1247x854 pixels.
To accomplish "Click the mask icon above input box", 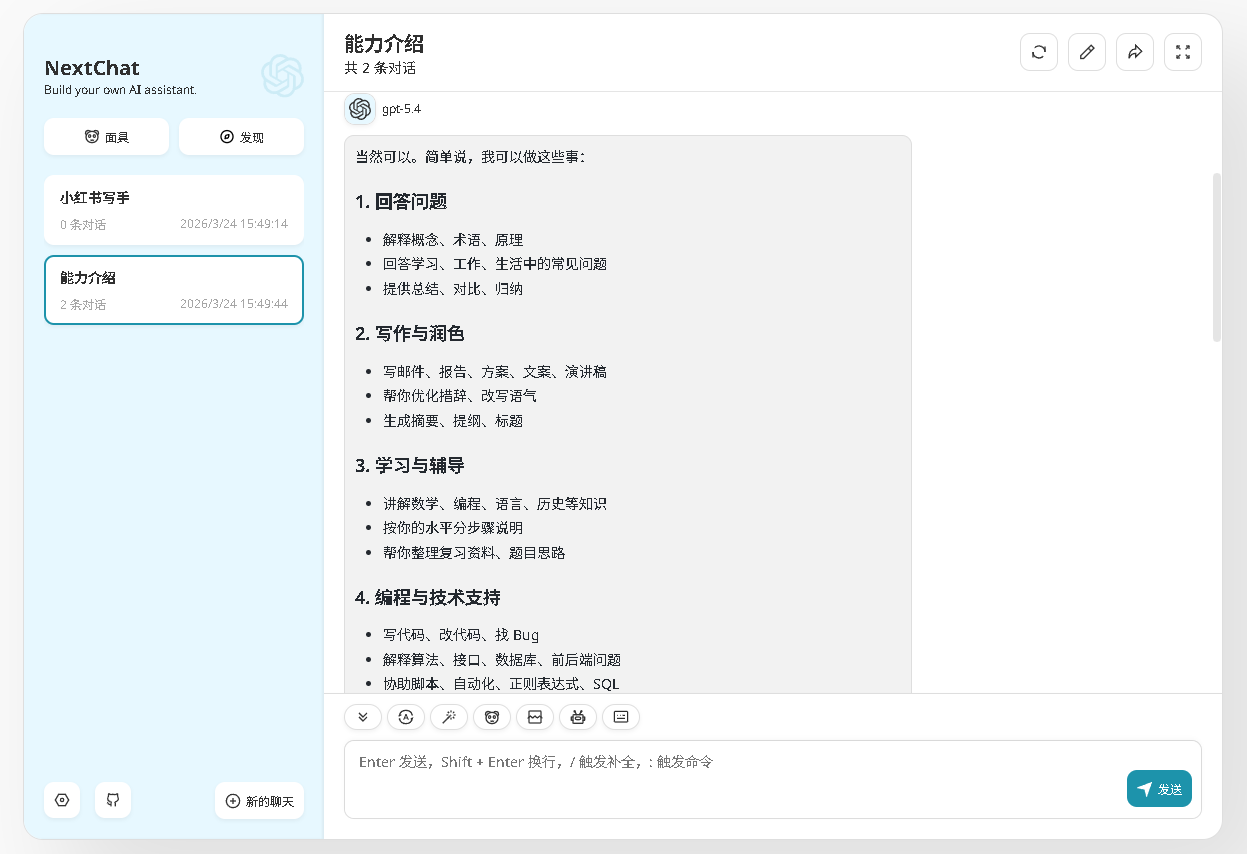I will (492, 717).
